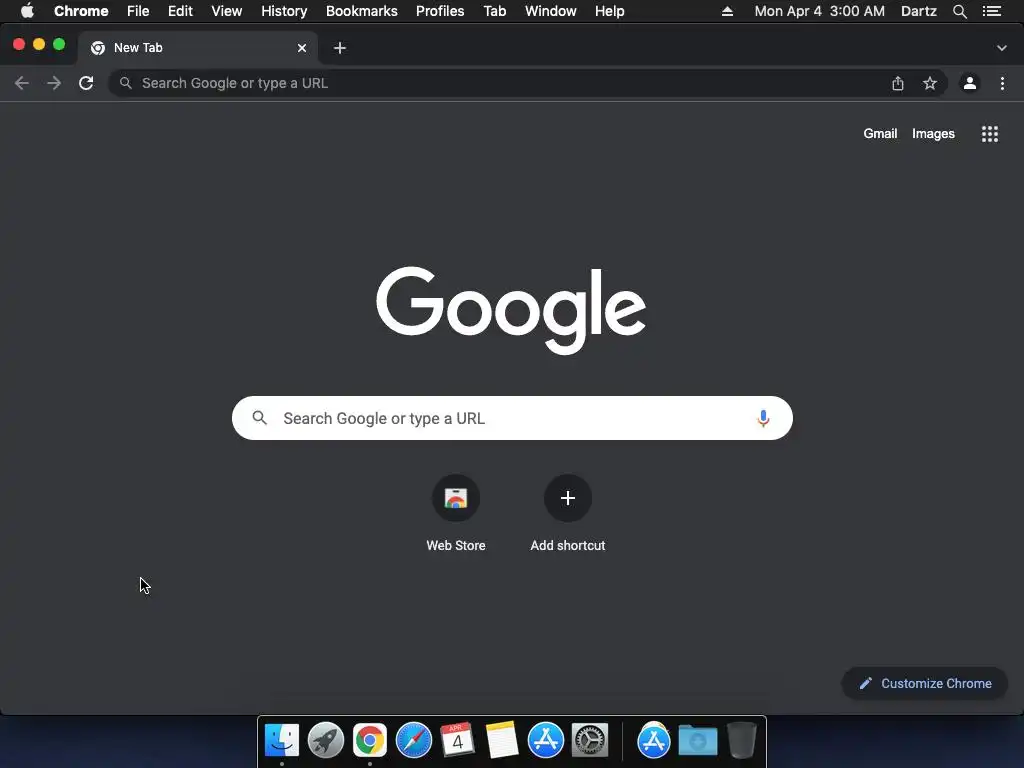Open Notes from the Dock
1024x768 pixels.
tap(502, 740)
